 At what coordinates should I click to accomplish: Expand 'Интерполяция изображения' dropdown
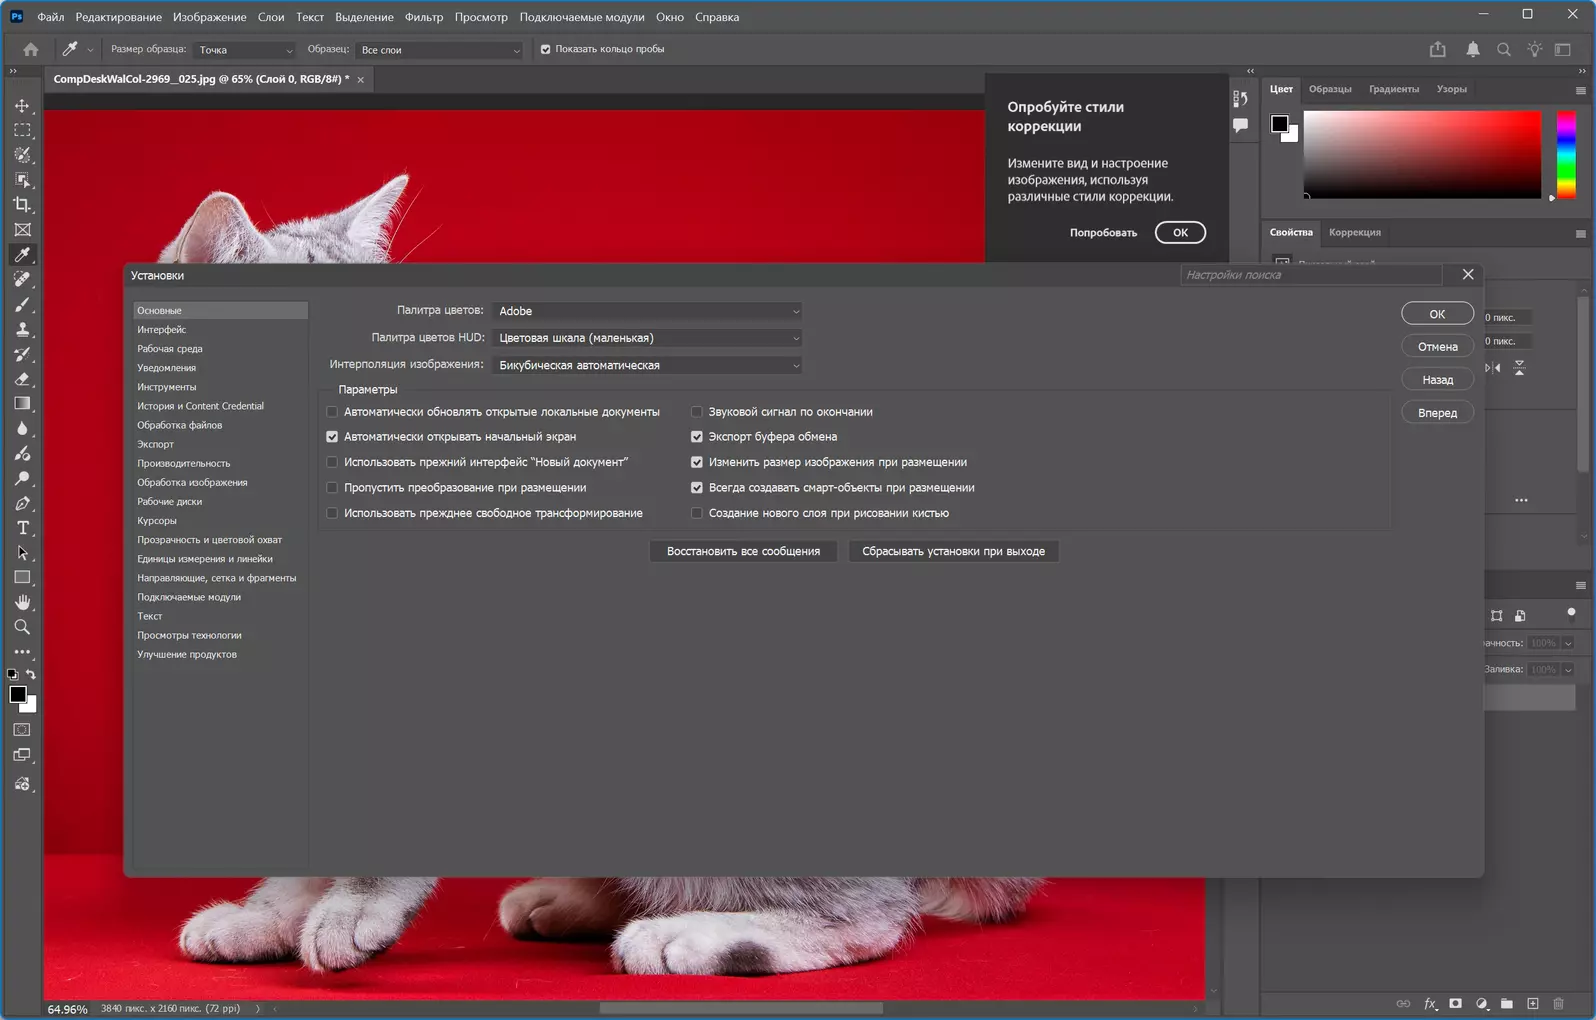[648, 365]
